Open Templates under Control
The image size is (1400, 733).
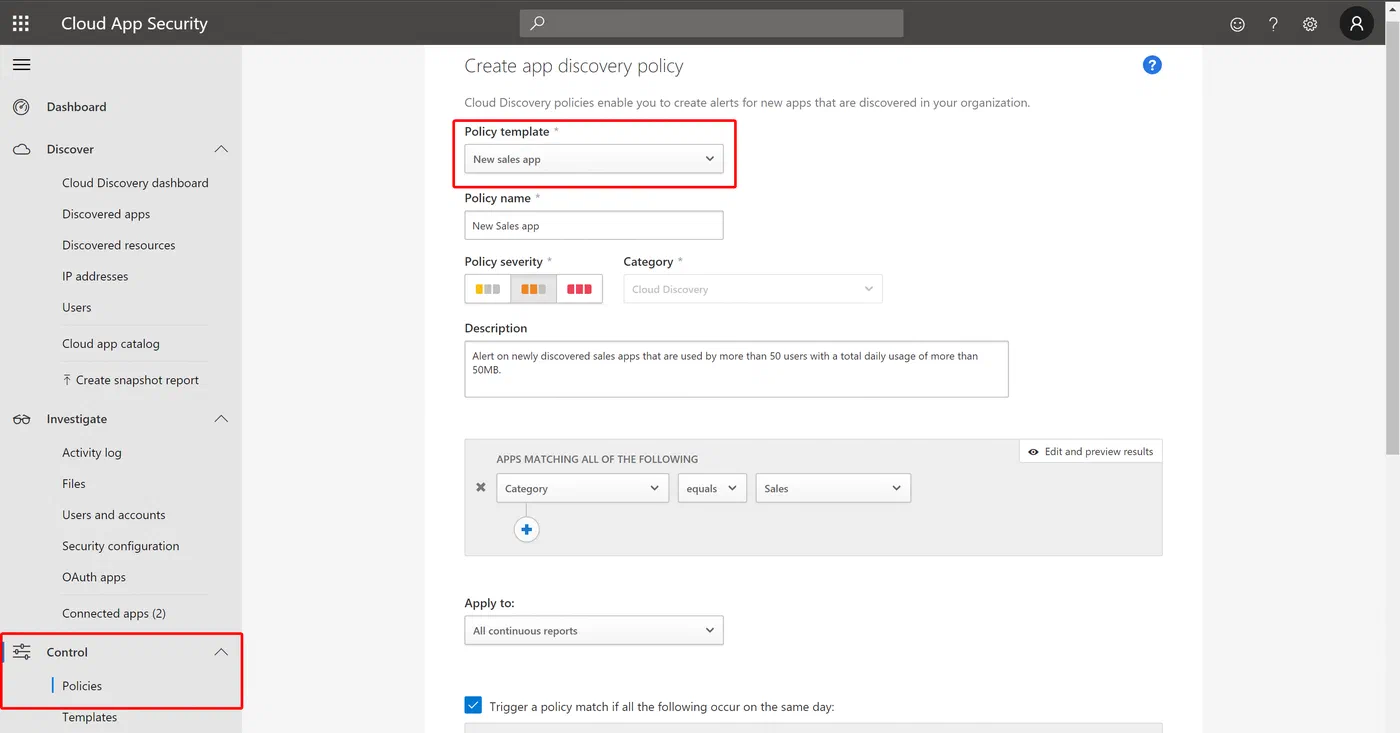(x=90, y=717)
